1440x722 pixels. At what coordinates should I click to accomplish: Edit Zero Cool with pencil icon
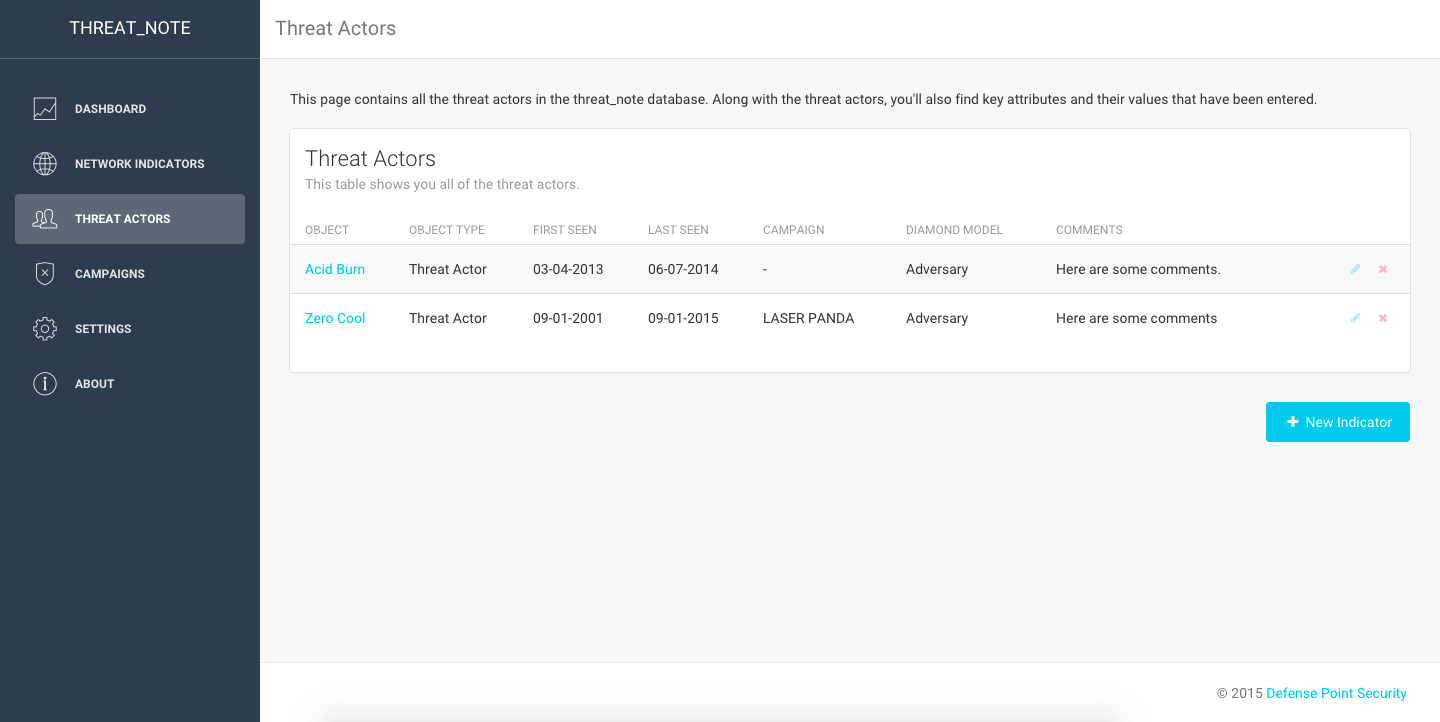click(x=1355, y=318)
